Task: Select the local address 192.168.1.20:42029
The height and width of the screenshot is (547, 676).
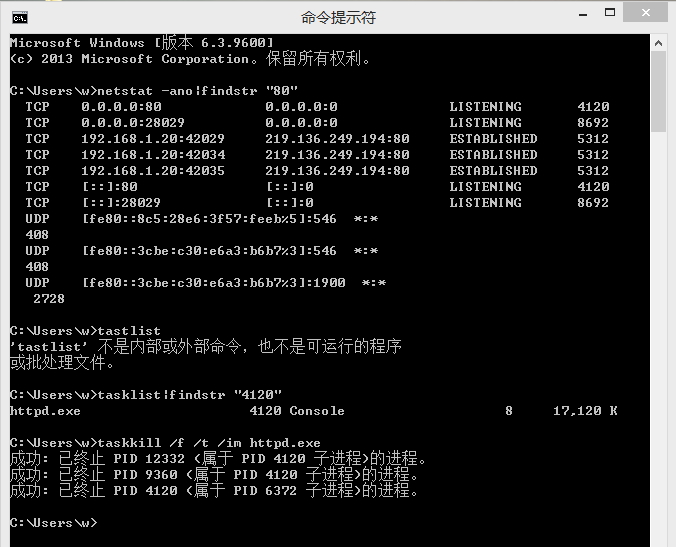Action: (x=153, y=139)
